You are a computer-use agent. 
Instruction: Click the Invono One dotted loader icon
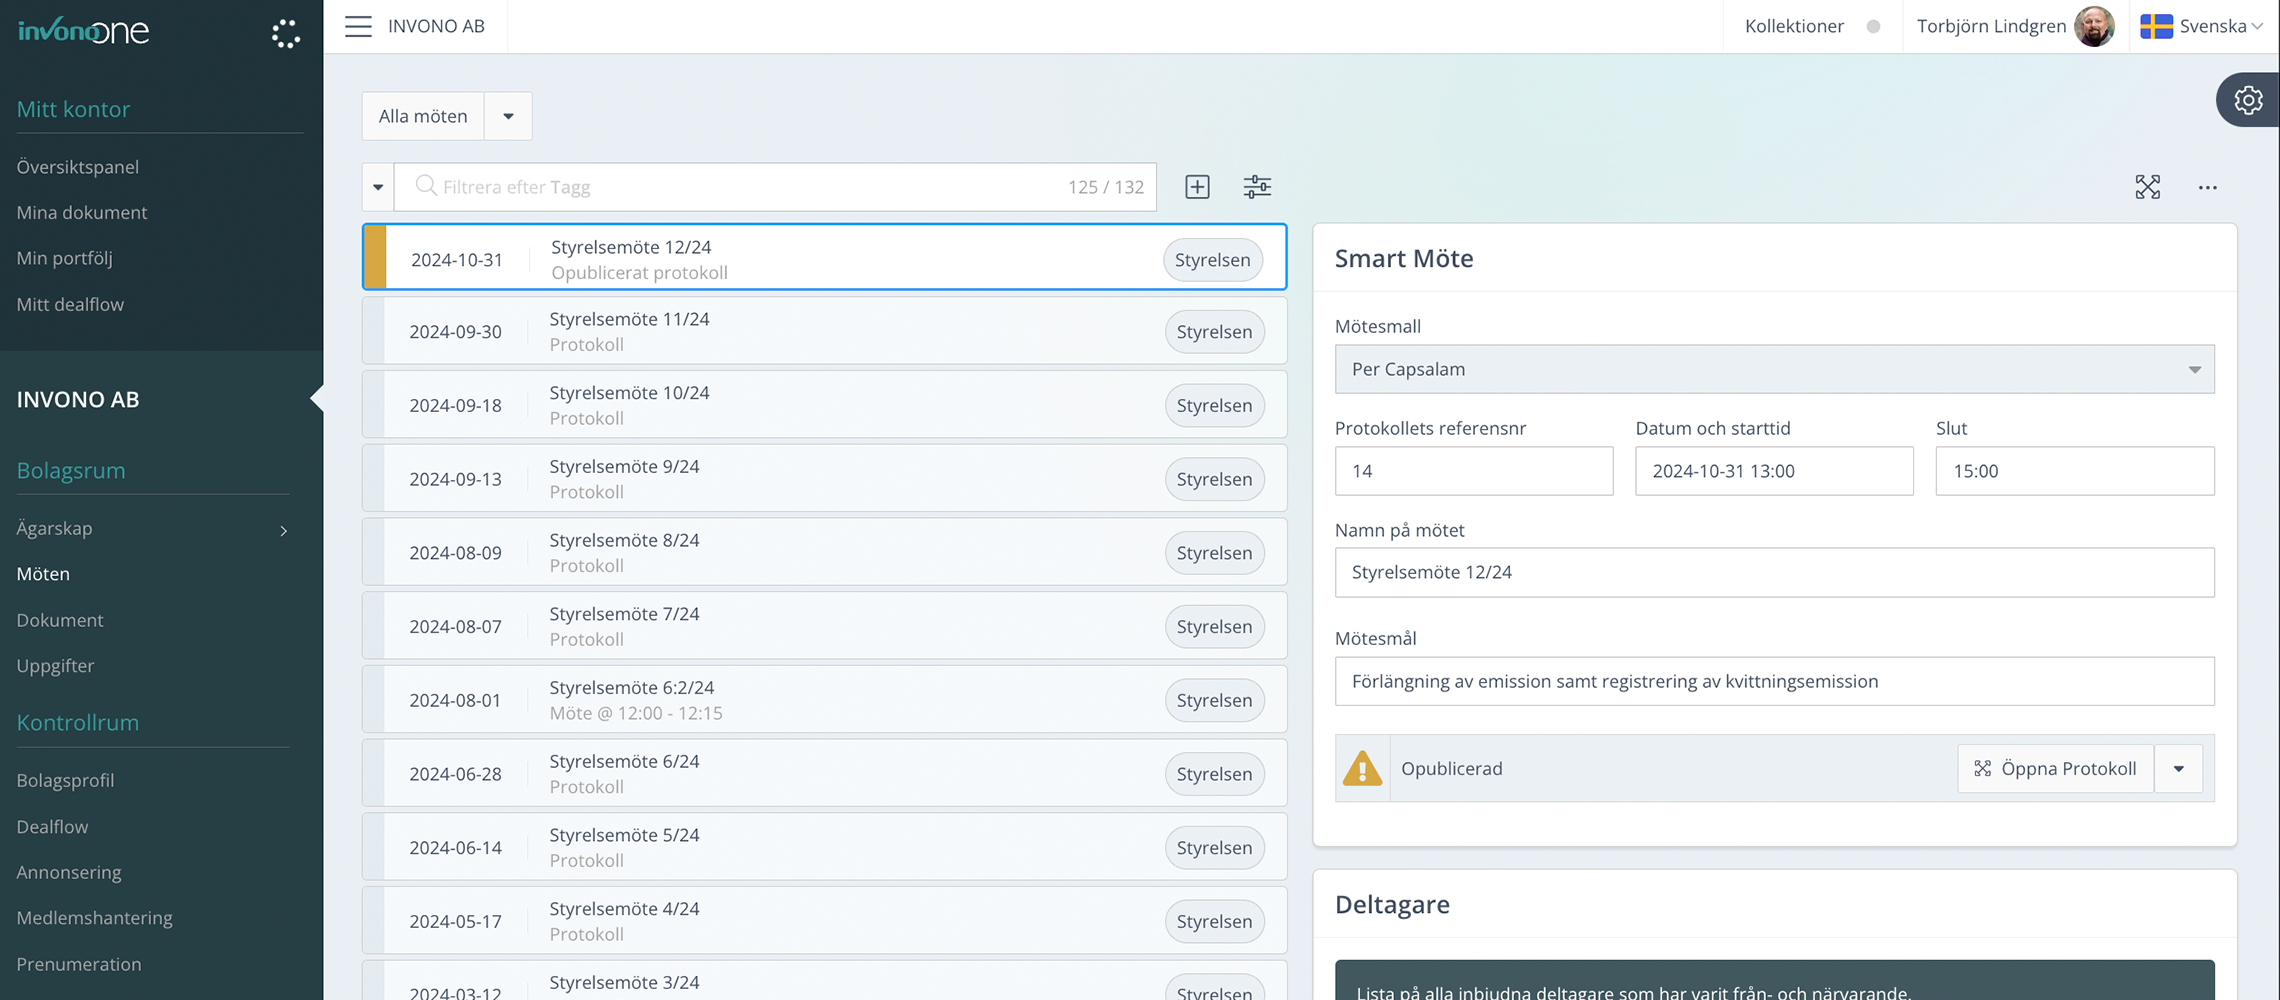[x=286, y=34]
